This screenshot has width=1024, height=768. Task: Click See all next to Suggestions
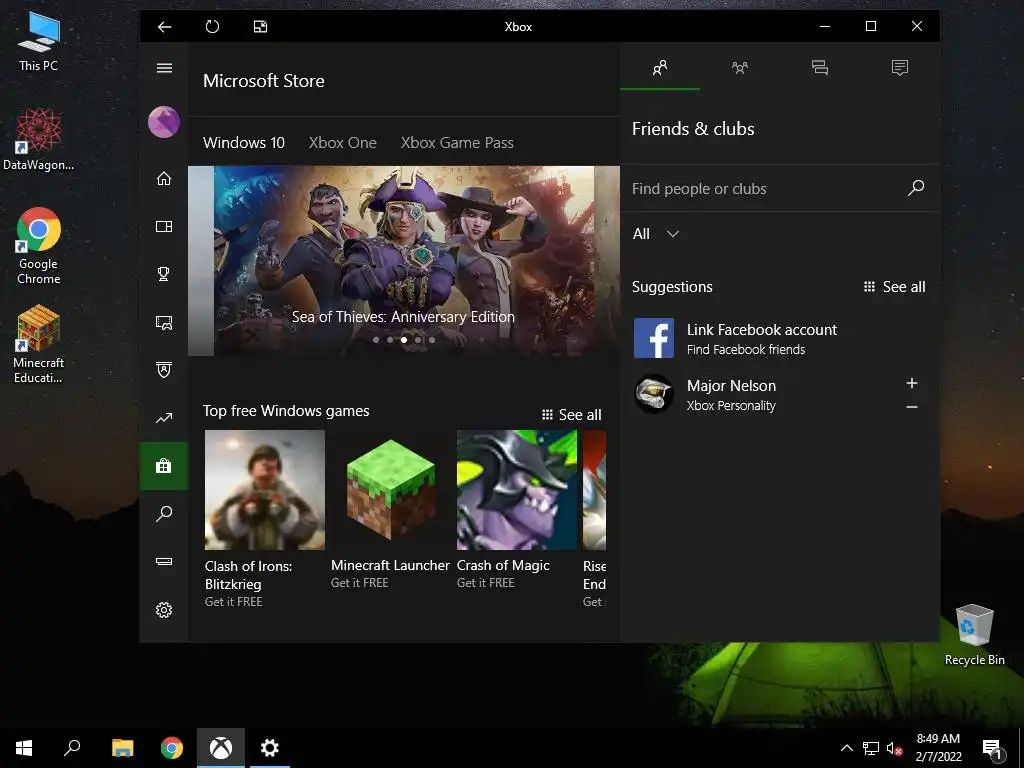coord(894,287)
